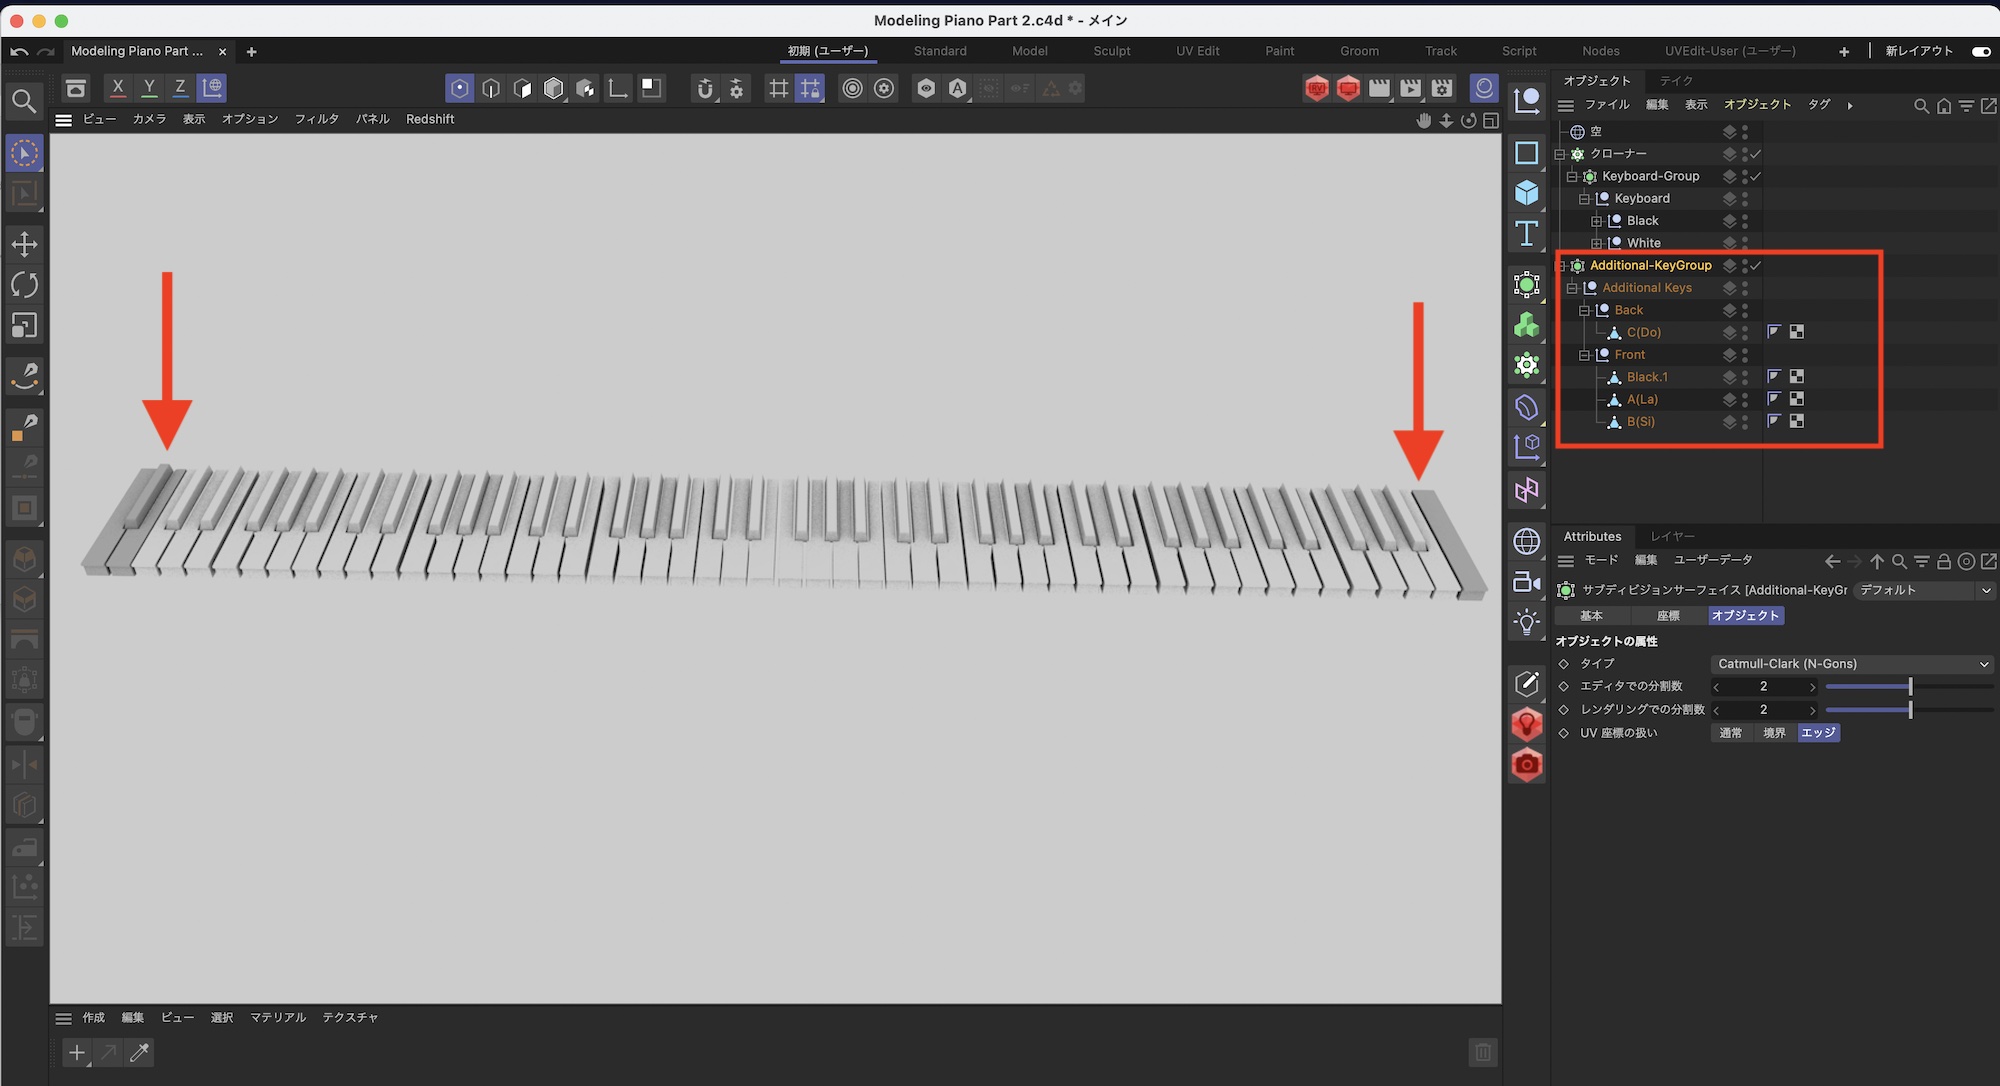Add a Cube primitive object
Screen dimensions: 2000x1086
pos(1526,193)
